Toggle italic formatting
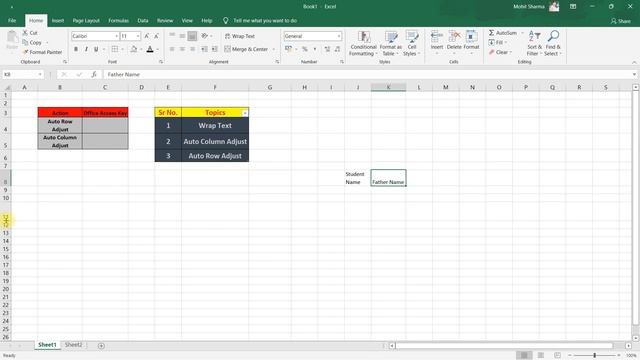Image resolution: width=640 pixels, height=360 pixels. pyautogui.click(x=86, y=49)
